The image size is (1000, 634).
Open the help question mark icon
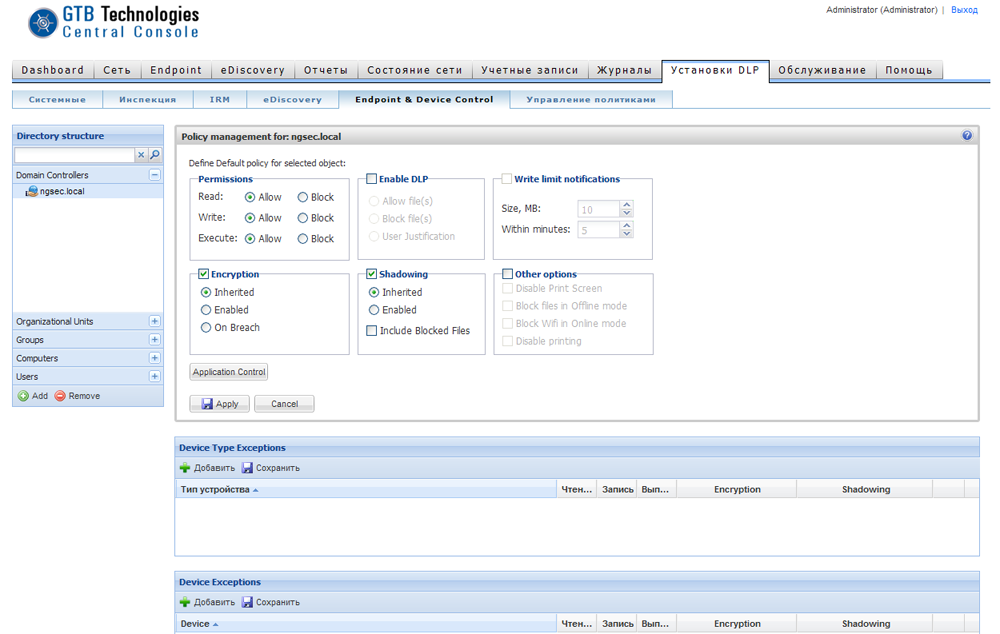tap(967, 135)
